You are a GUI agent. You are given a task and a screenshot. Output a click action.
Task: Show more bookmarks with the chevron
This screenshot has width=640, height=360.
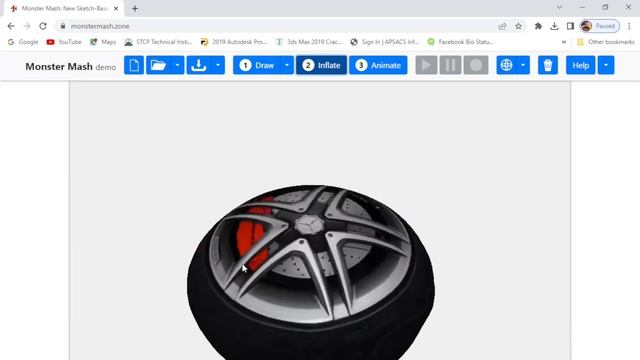564,42
